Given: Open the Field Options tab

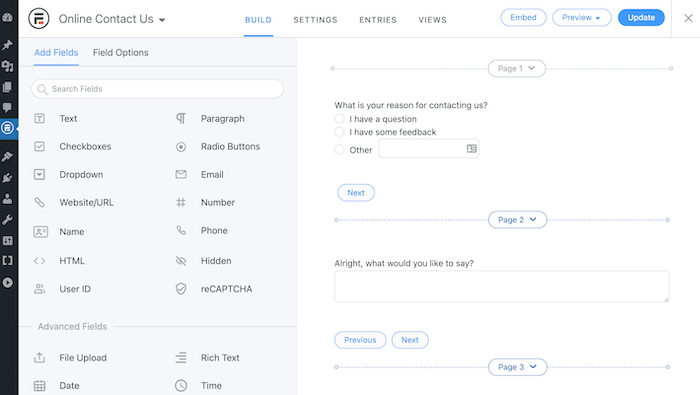Looking at the screenshot, I should [121, 53].
